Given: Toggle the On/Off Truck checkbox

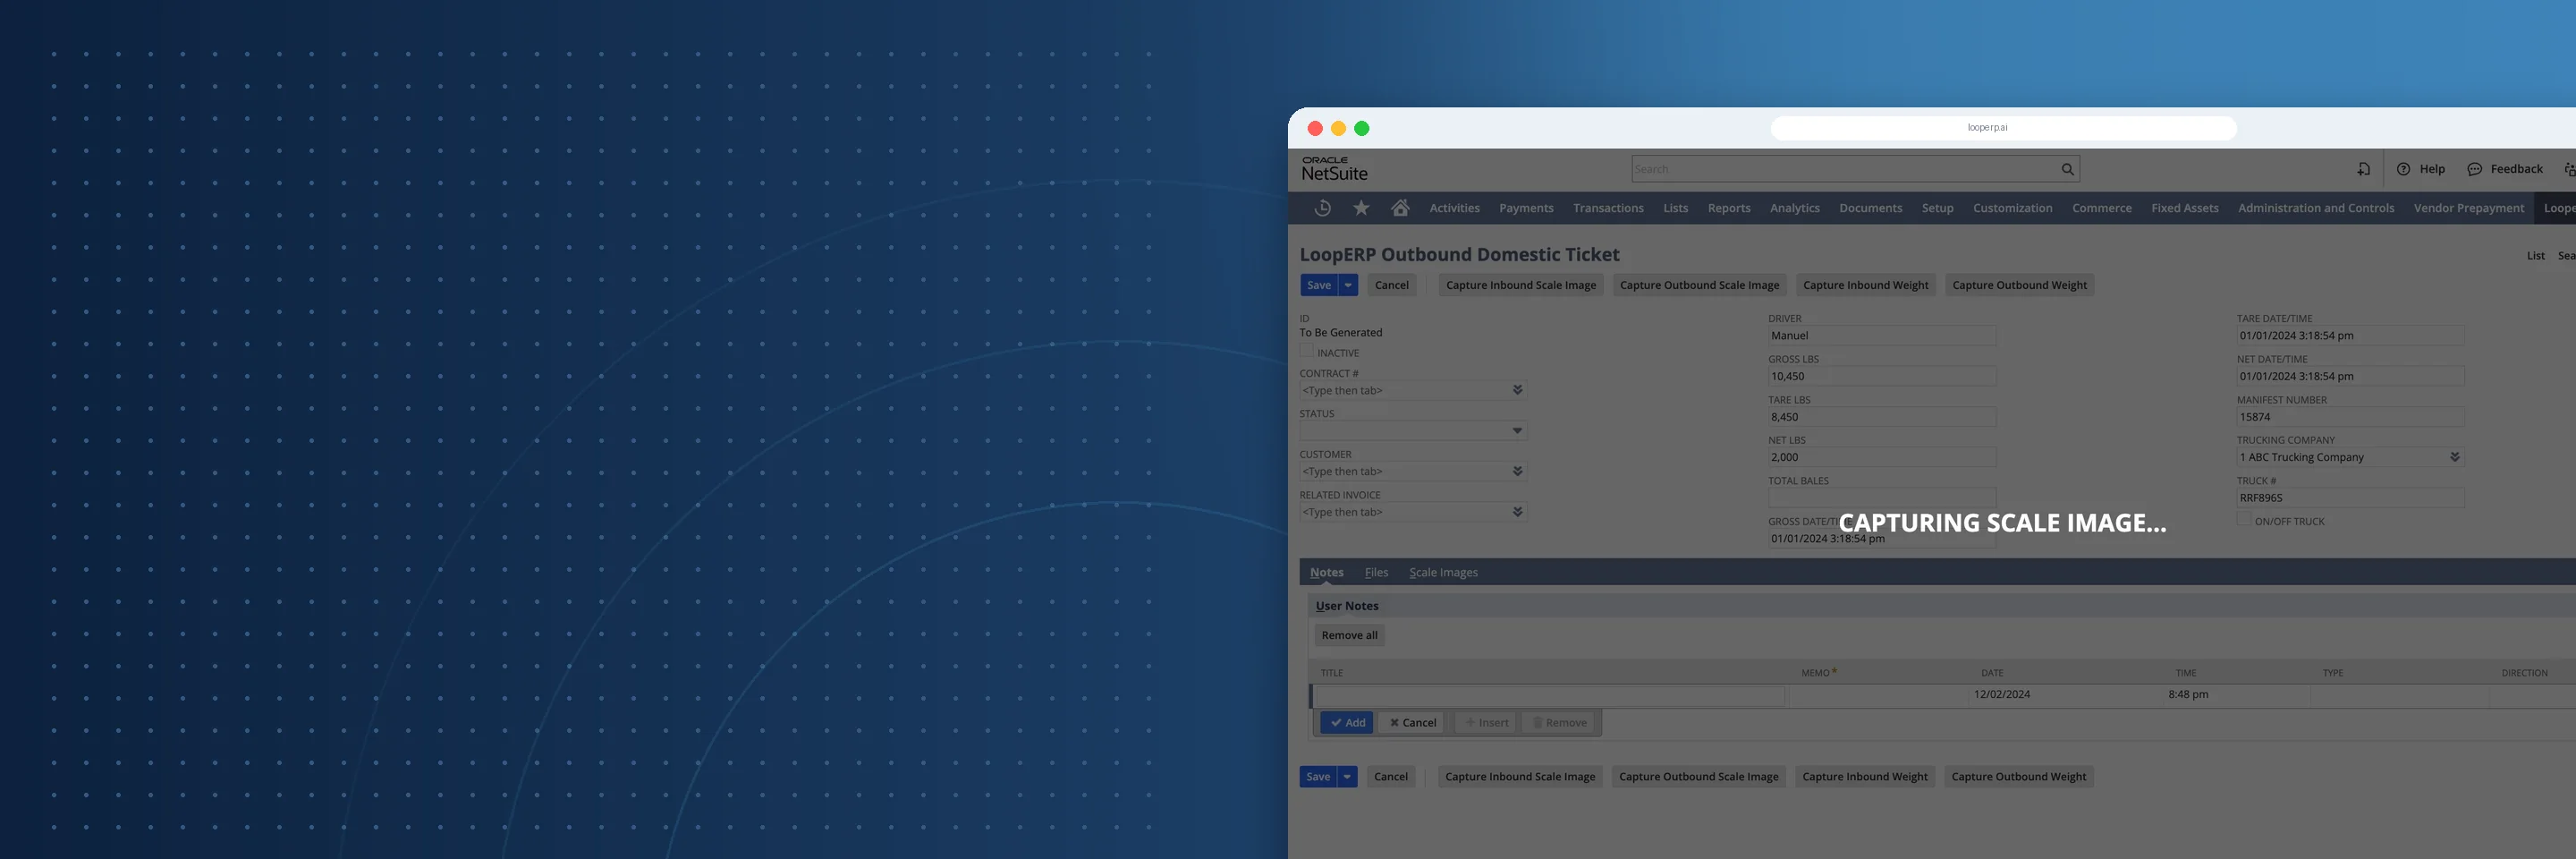Looking at the screenshot, I should point(2244,519).
